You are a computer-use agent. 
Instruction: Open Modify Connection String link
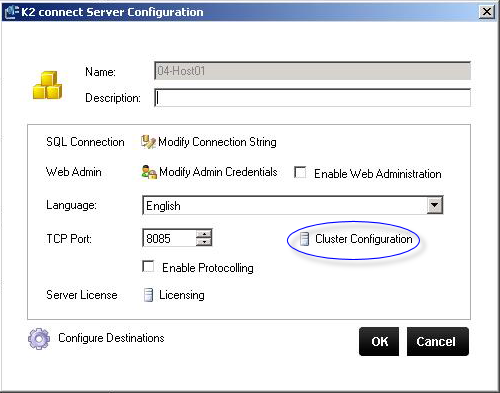[x=217, y=142]
